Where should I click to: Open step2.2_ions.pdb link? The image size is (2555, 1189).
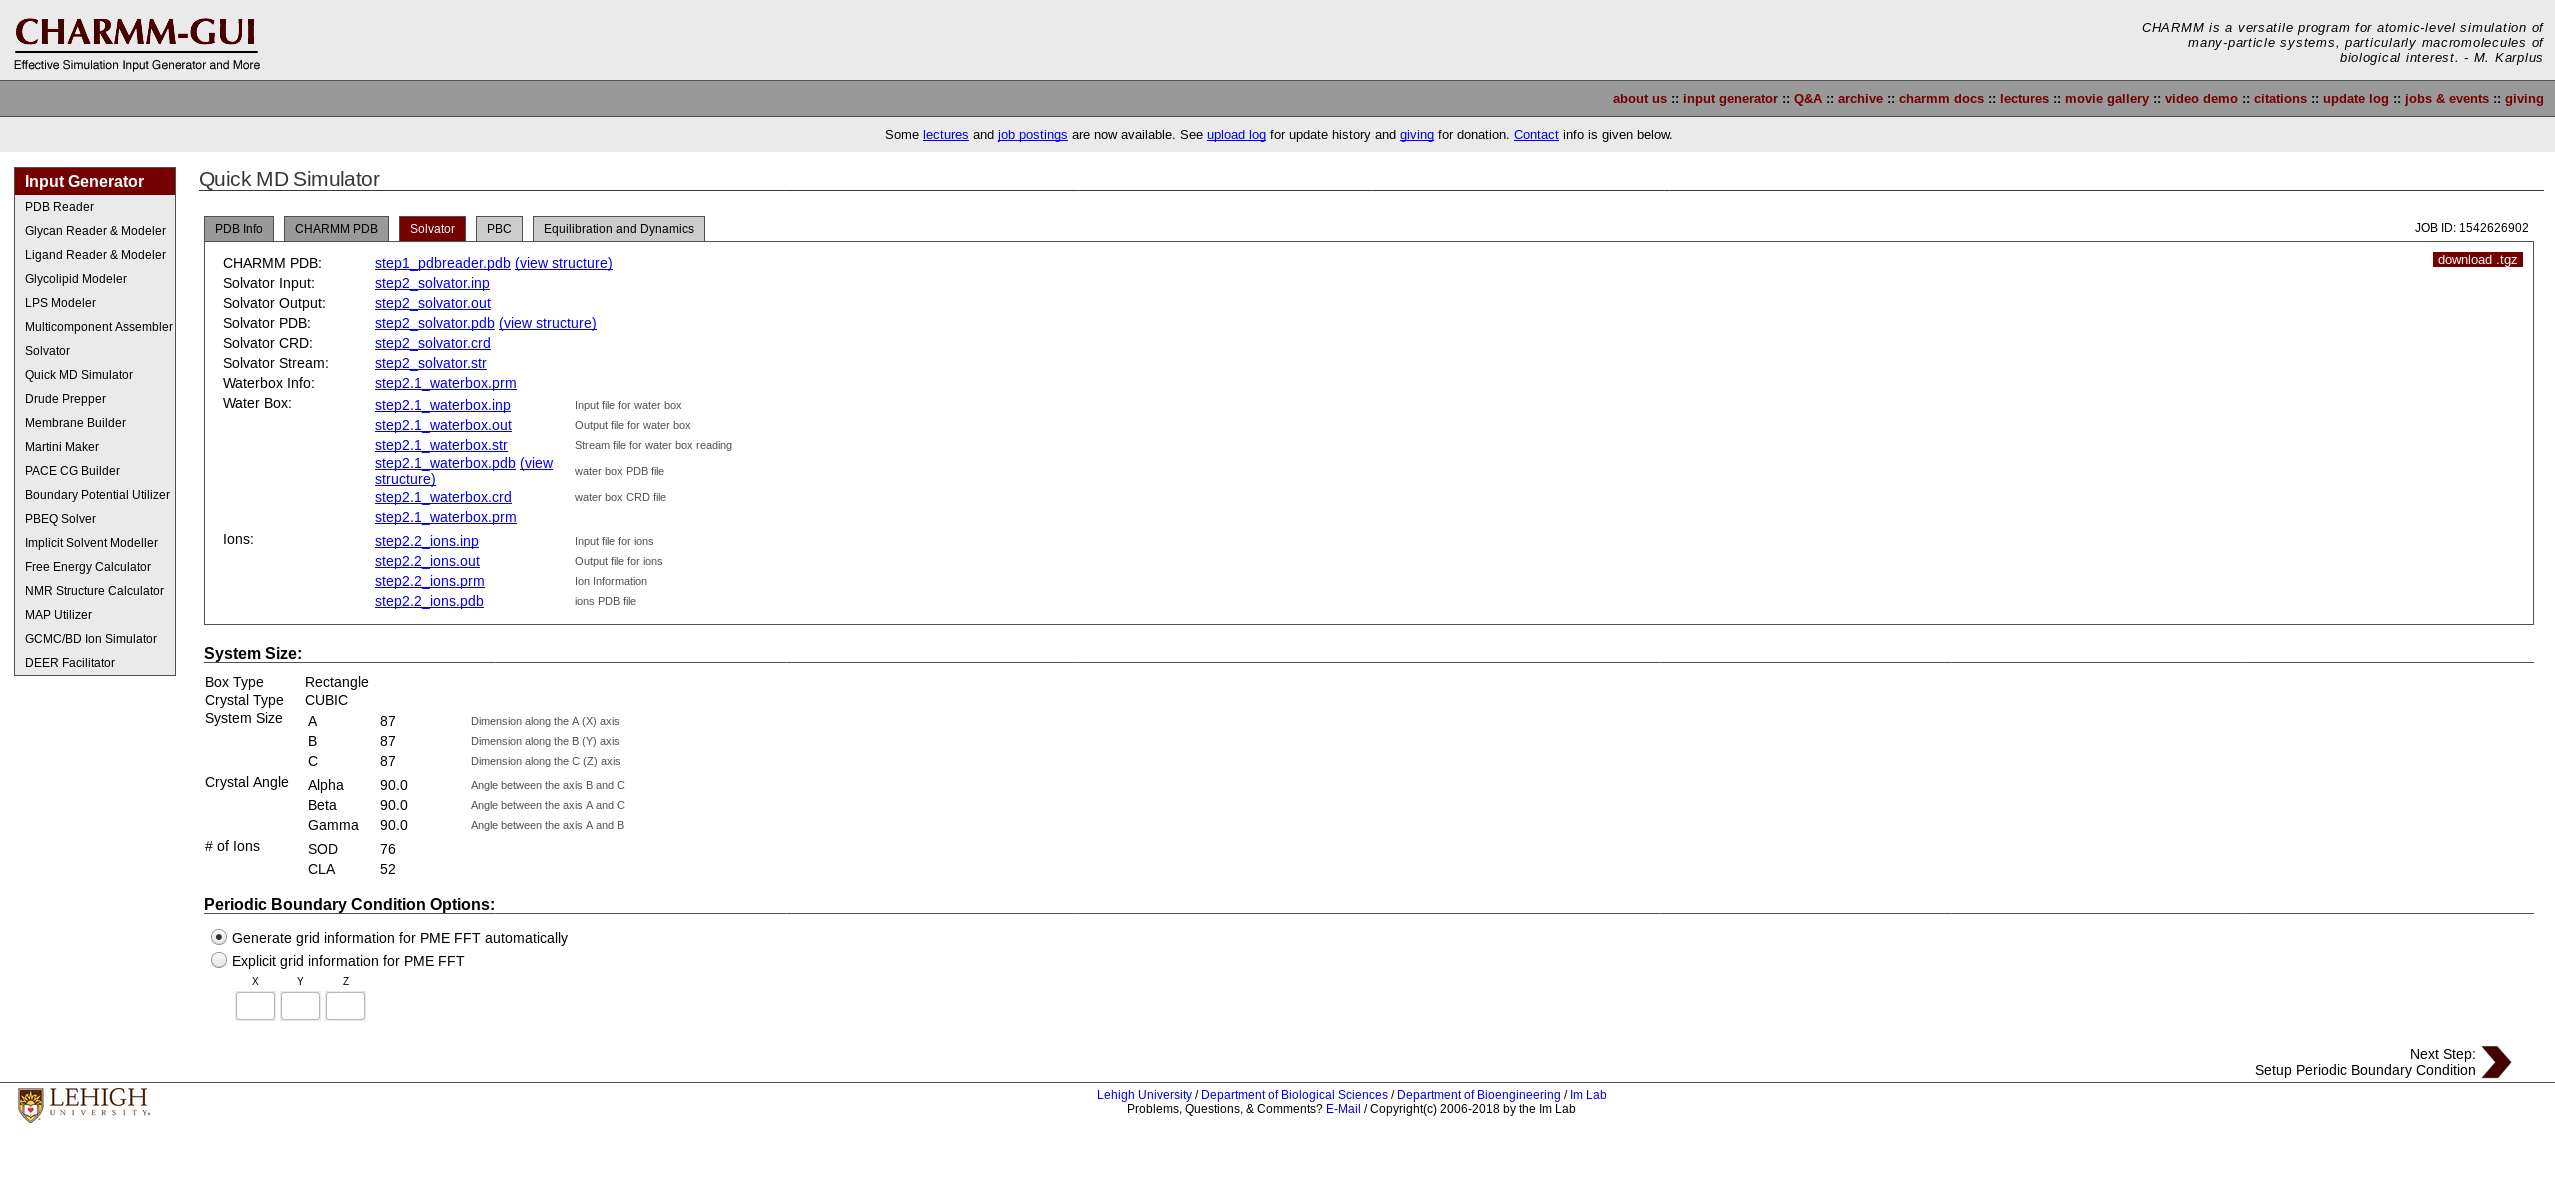coord(429,601)
